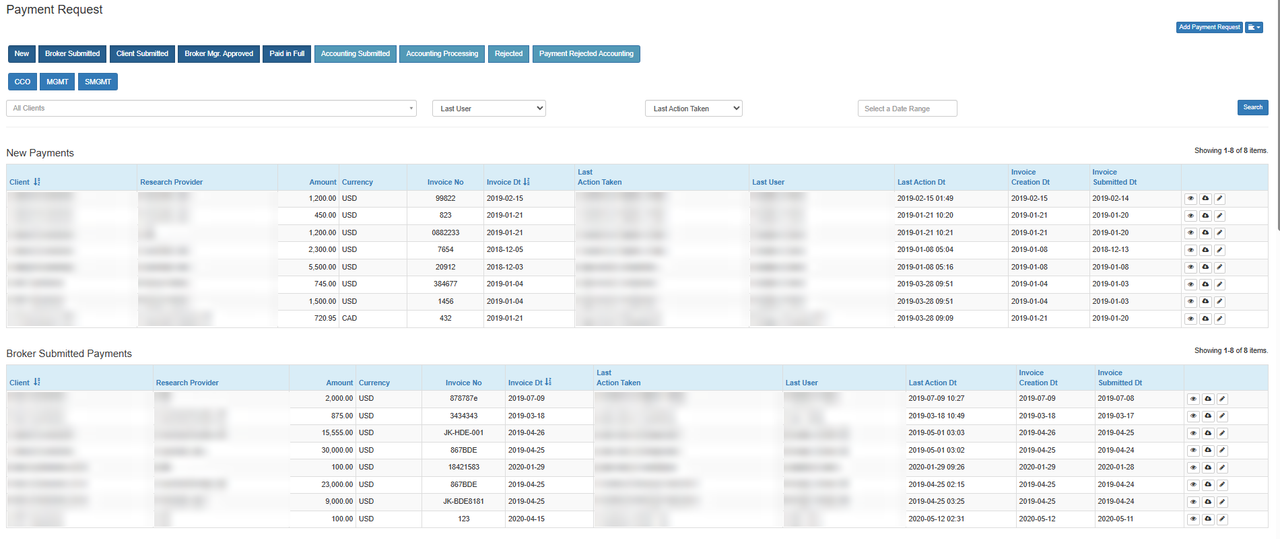Filter by Accounting Submitted status

click(356, 53)
